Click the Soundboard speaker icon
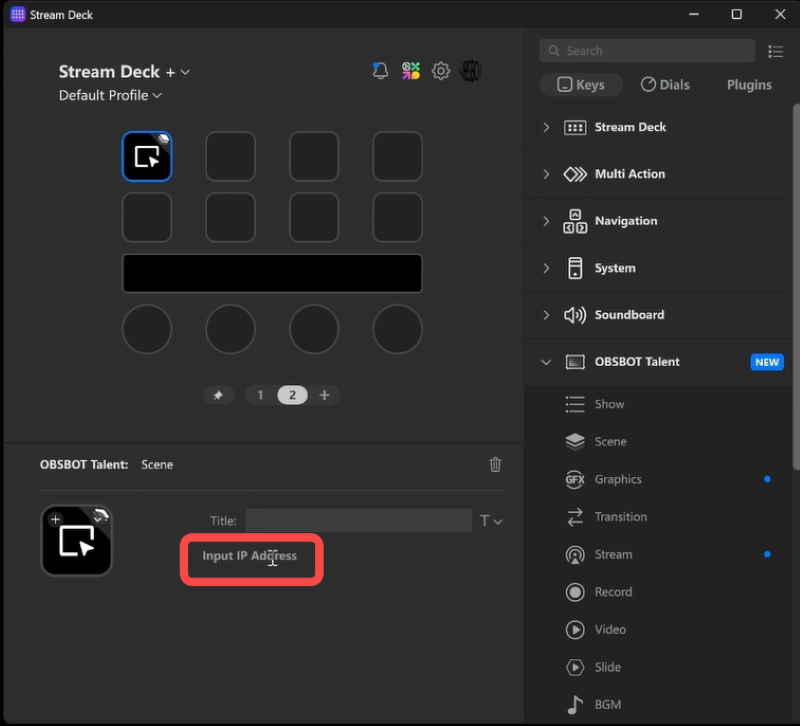 tap(575, 315)
